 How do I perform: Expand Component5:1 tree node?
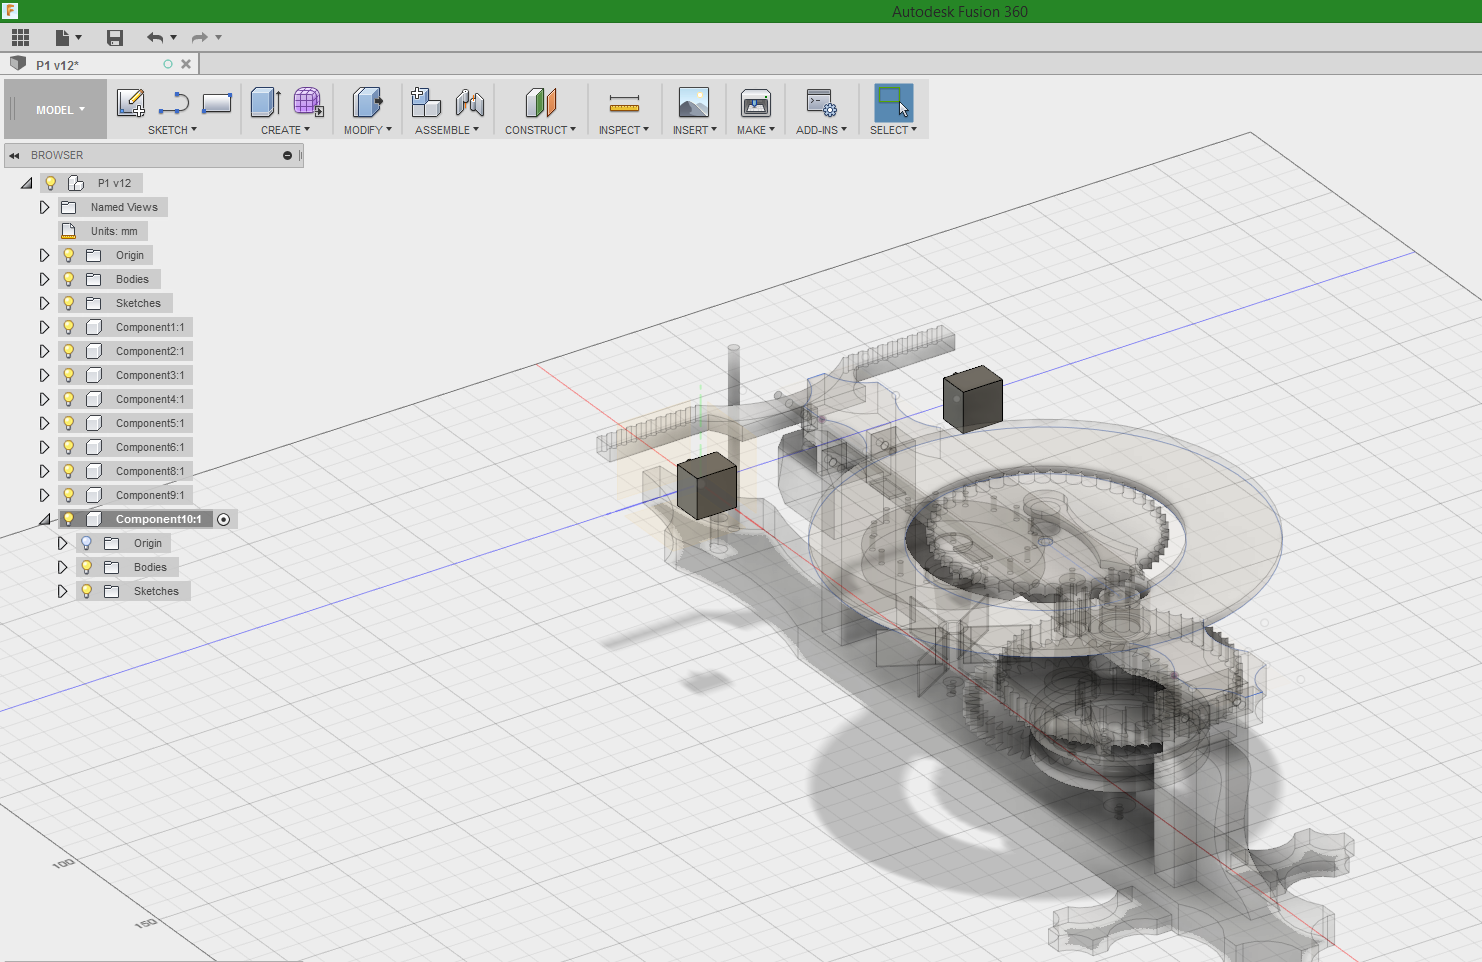pyautogui.click(x=44, y=423)
